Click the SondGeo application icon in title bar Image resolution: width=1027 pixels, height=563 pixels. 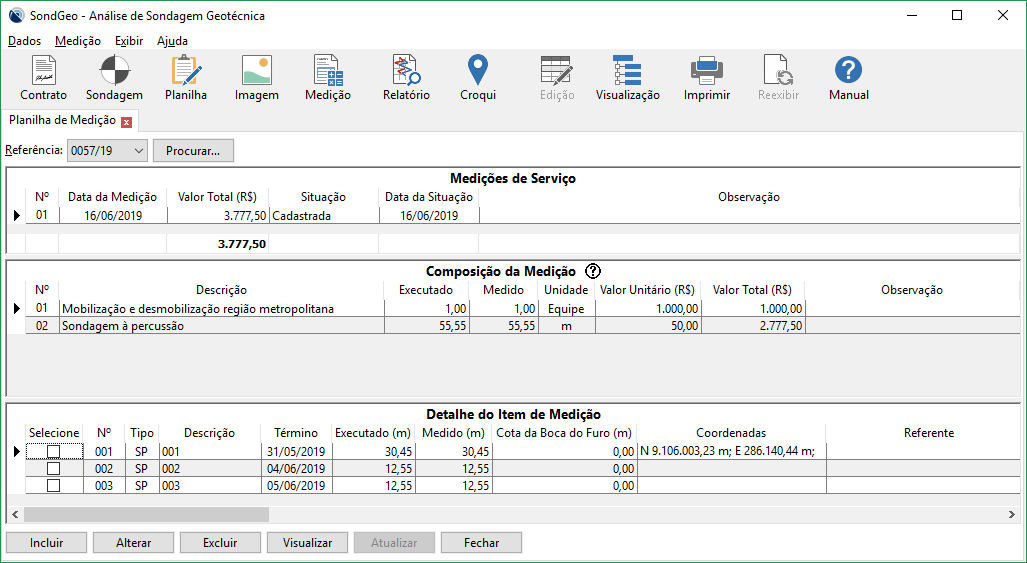[17, 15]
